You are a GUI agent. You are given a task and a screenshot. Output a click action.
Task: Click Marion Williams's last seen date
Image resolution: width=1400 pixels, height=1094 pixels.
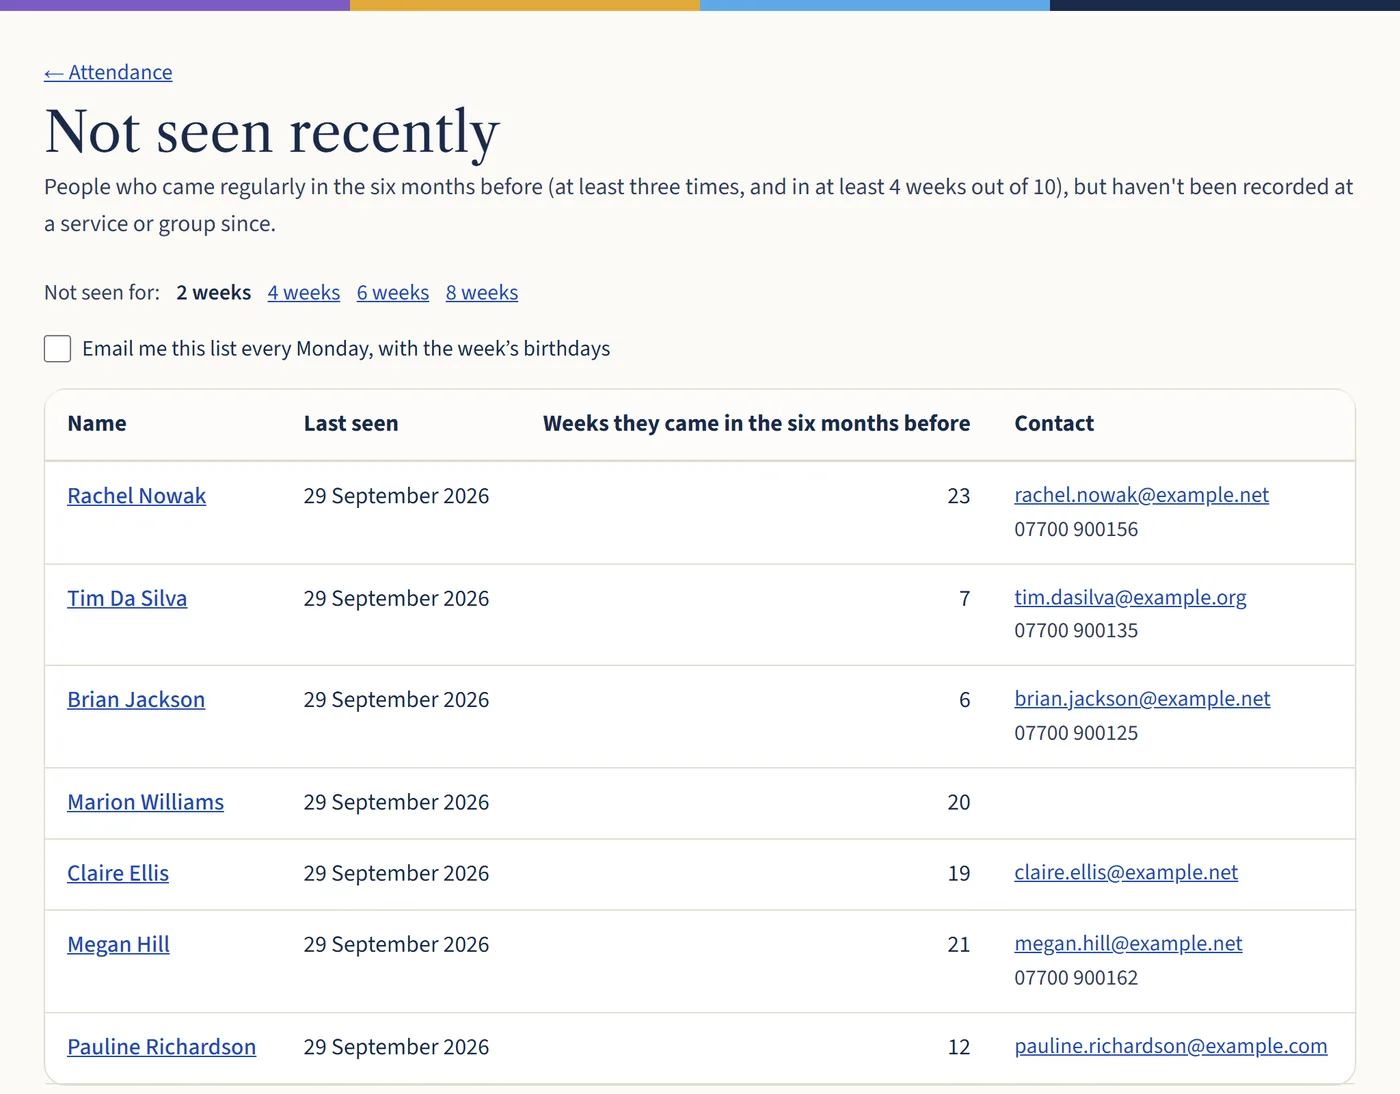[x=396, y=802]
